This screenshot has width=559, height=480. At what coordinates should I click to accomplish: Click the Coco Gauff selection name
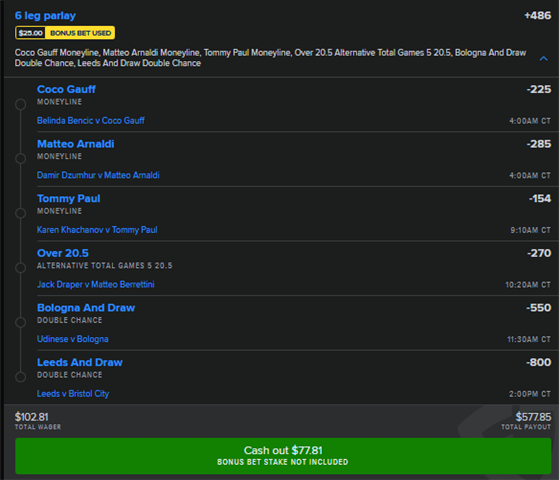coord(66,89)
